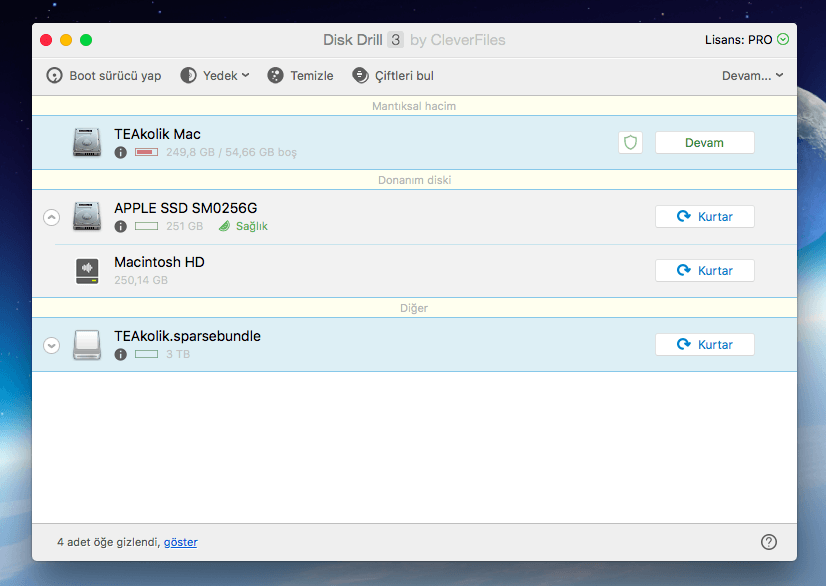Click info icon under TEAkolik Mac
Viewport: 826px width, 586px height.
(121, 152)
